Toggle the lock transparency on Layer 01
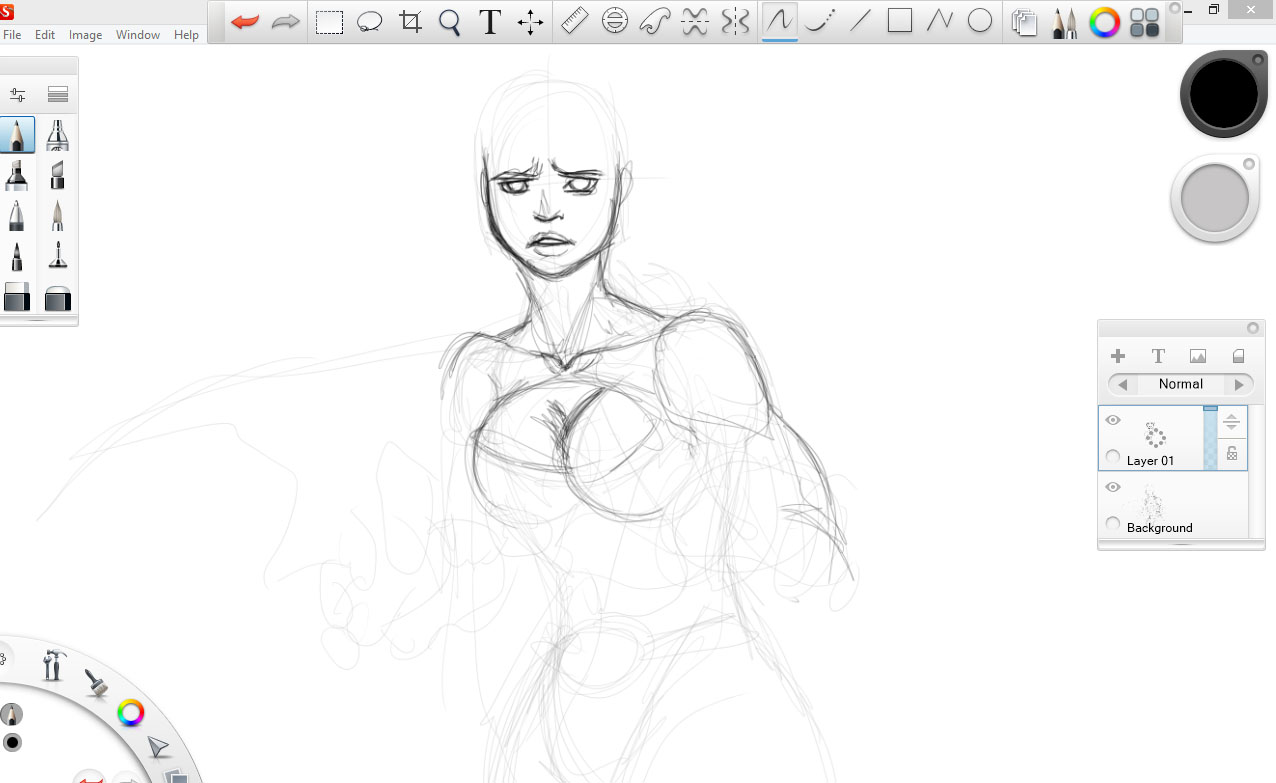The height and width of the screenshot is (783, 1276). pyautogui.click(x=1232, y=454)
